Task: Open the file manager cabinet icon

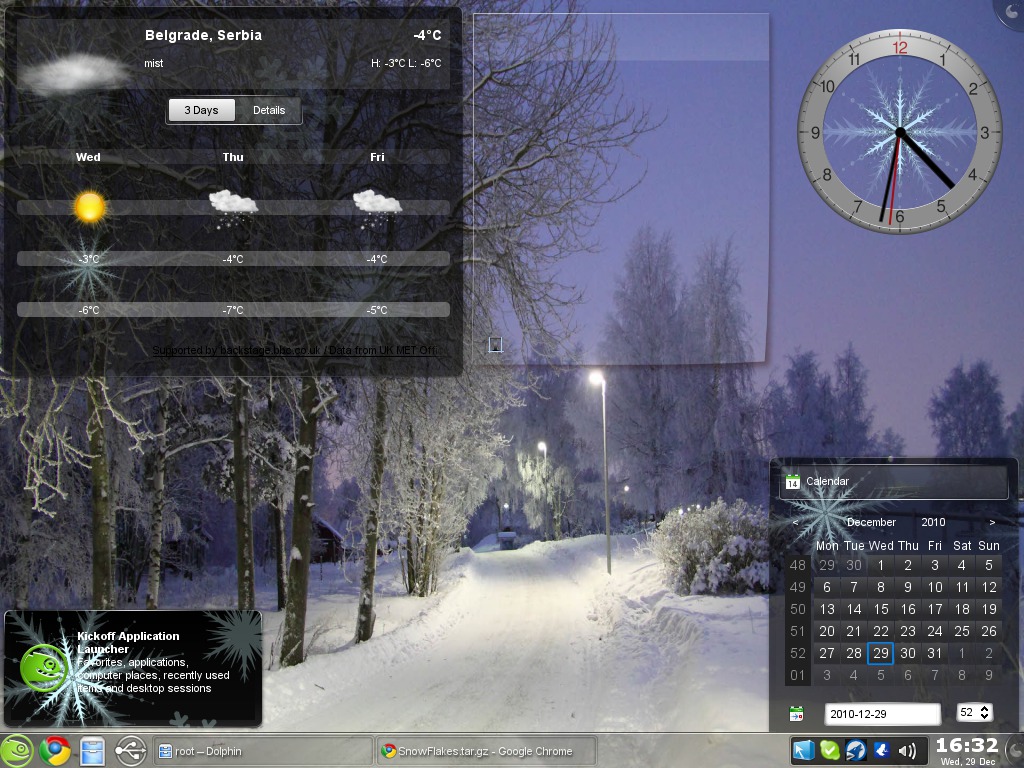Action: [x=92, y=751]
